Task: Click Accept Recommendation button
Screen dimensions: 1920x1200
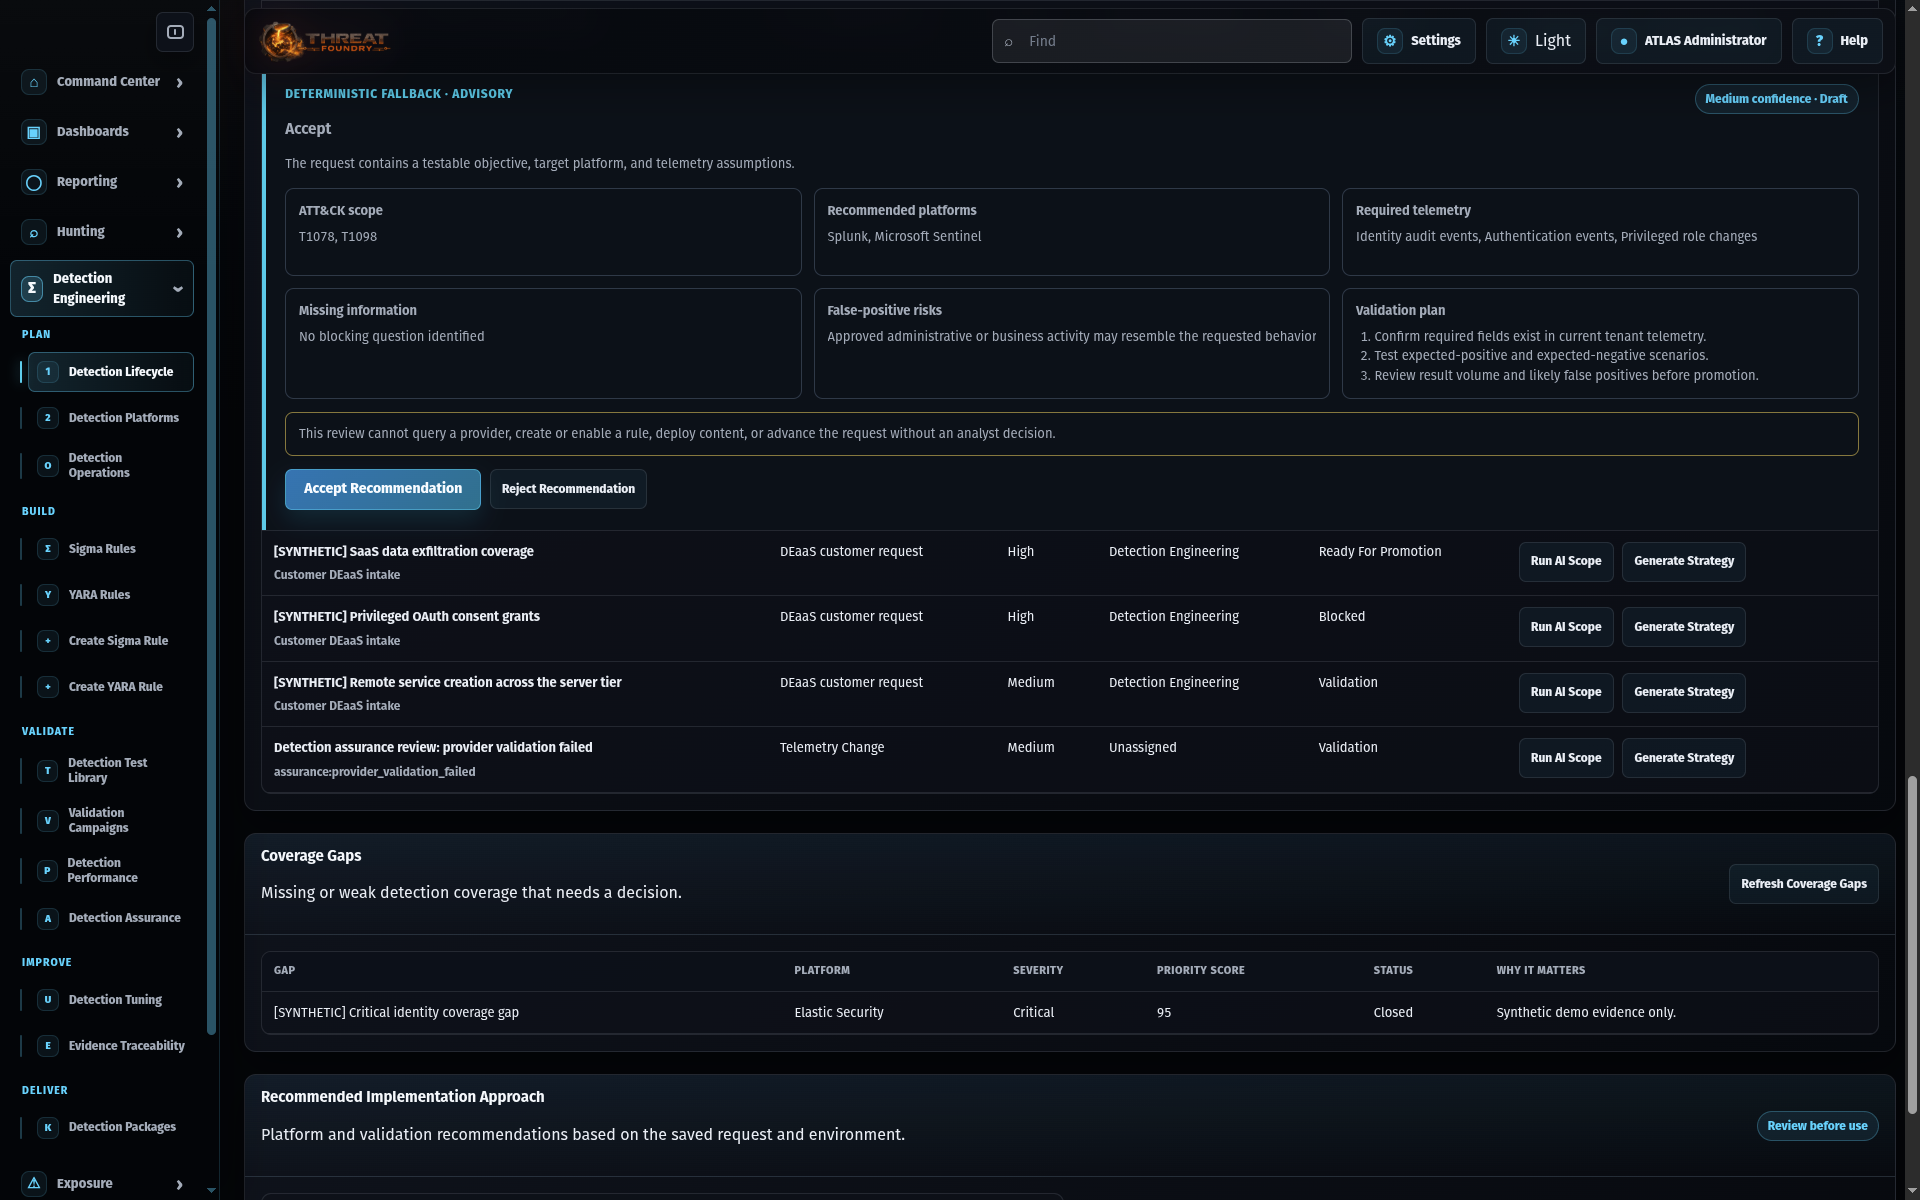Action: [x=383, y=489]
